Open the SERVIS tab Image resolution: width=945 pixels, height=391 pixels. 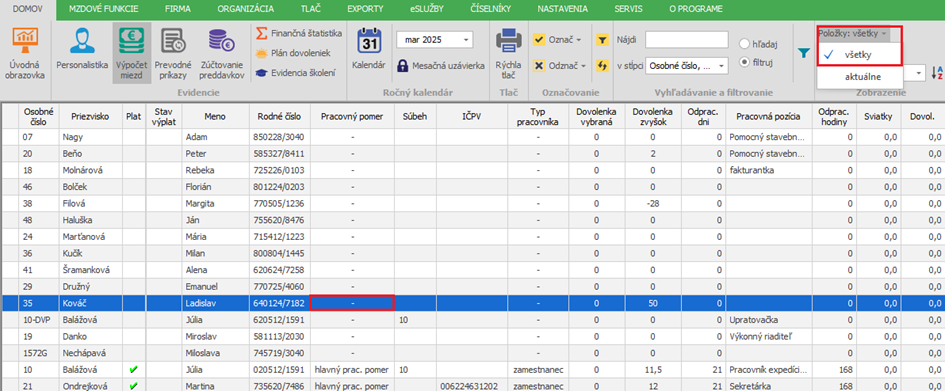(629, 9)
